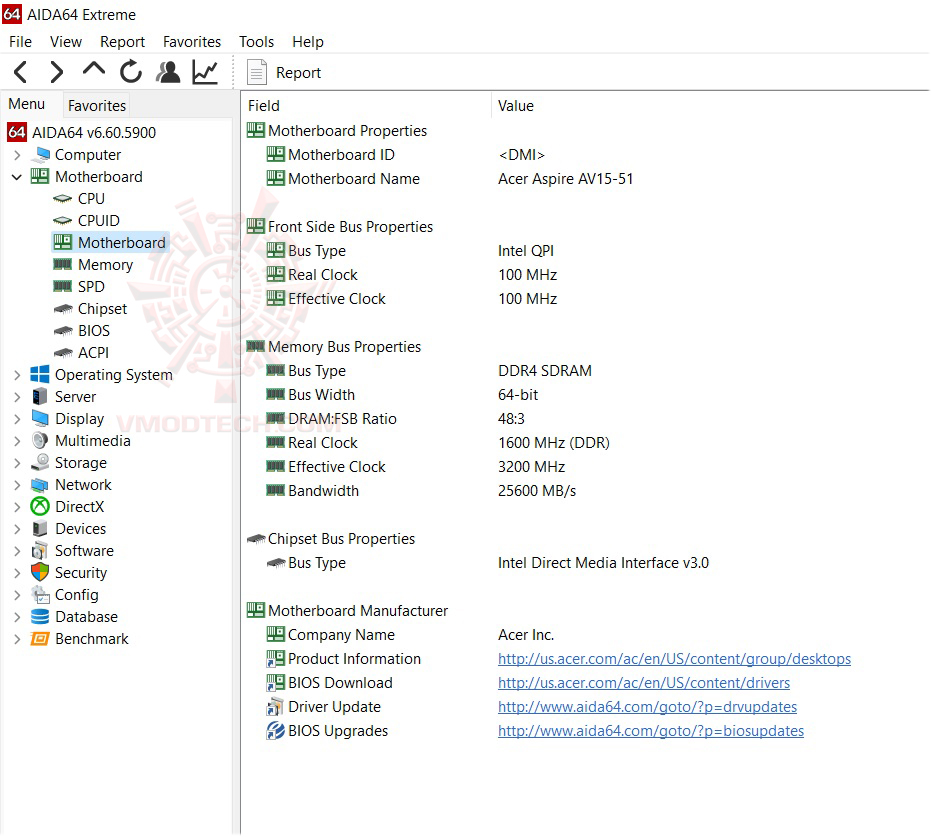Click the Network icon in tree
Image resolution: width=932 pixels, height=837 pixels.
coord(40,485)
